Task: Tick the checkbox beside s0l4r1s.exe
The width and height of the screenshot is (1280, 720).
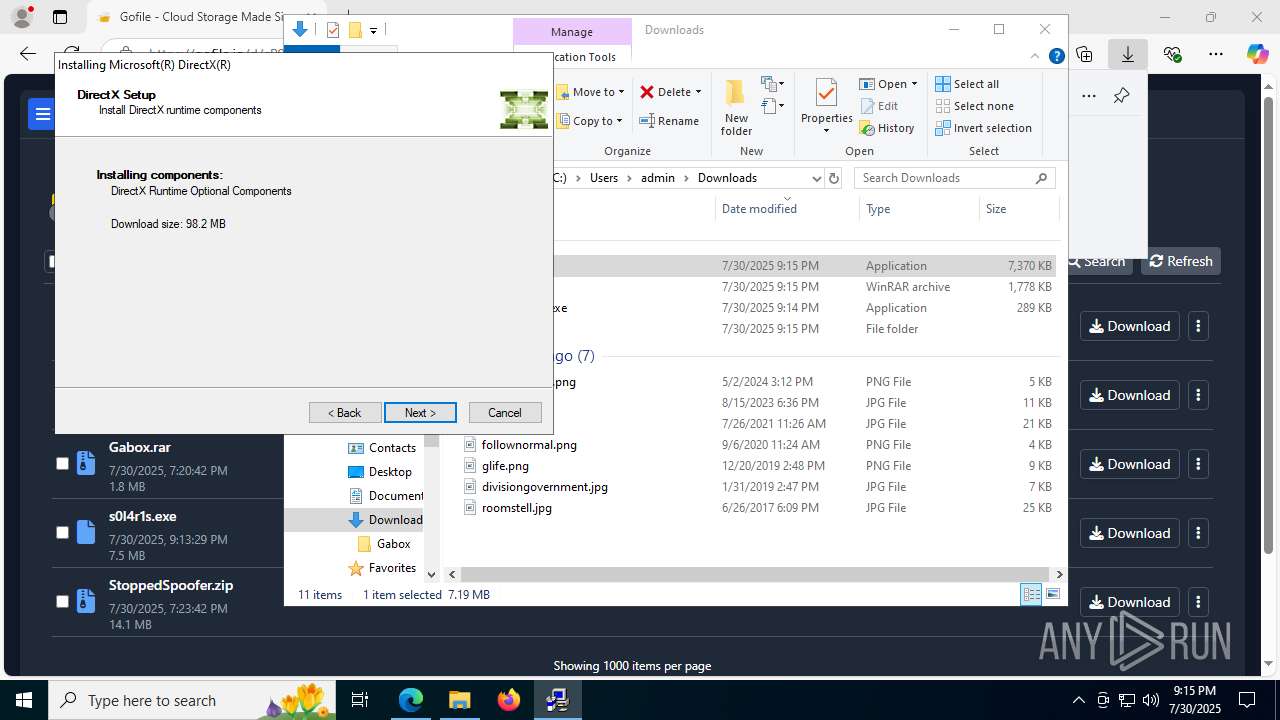Action: point(62,533)
